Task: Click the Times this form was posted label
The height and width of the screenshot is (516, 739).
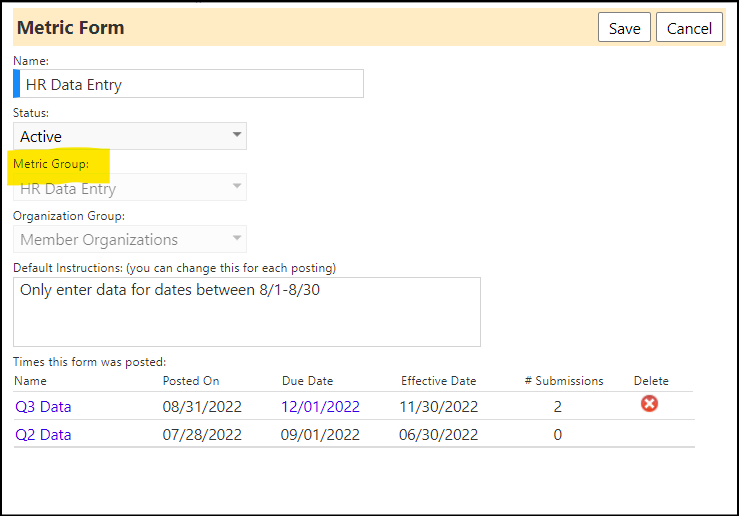Action: pos(90,361)
